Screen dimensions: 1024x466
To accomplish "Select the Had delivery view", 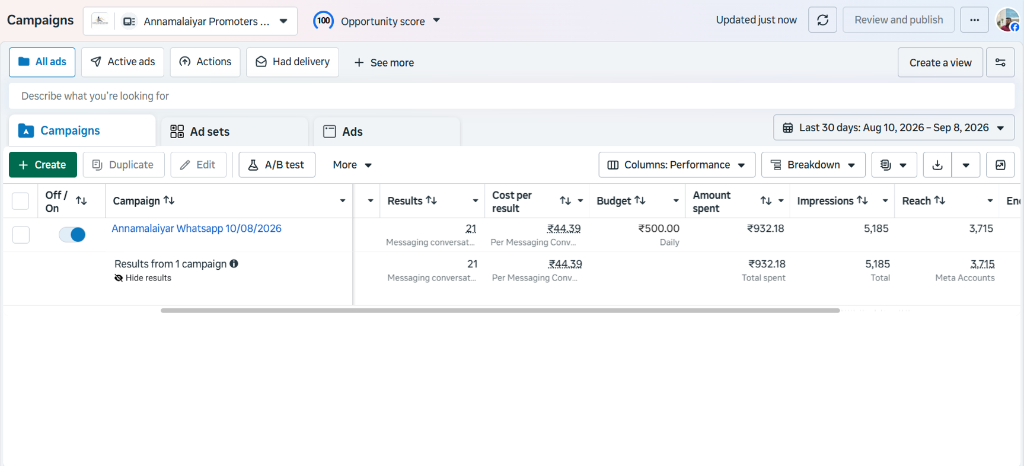I will (x=293, y=62).
